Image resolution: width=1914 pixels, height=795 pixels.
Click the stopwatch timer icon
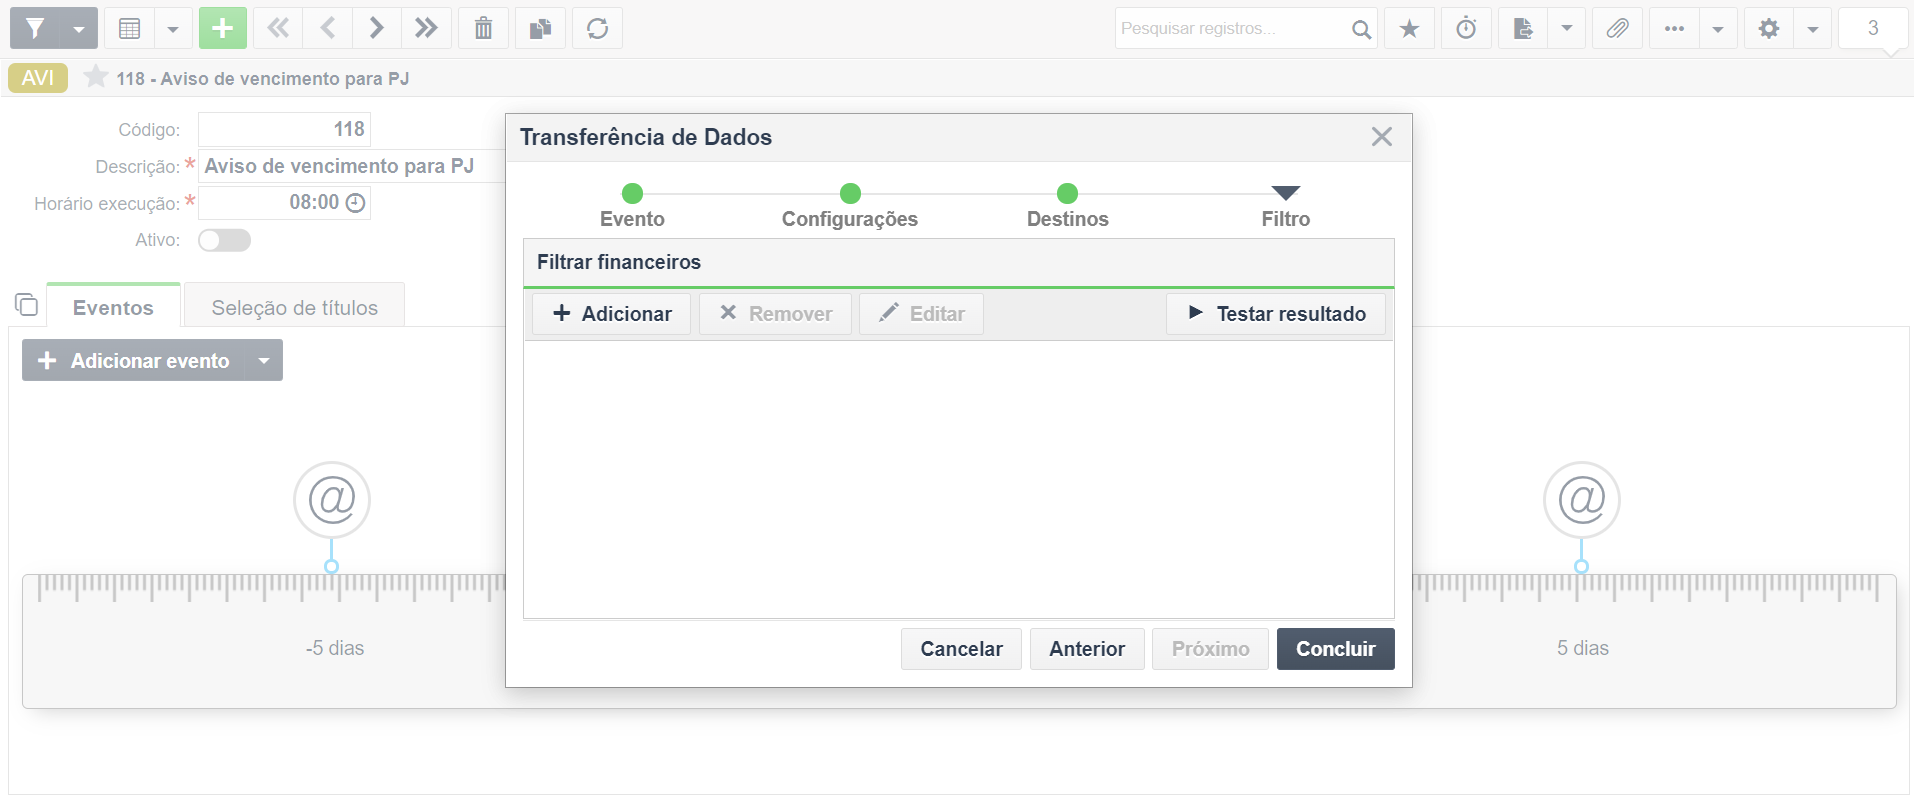coord(1466,28)
